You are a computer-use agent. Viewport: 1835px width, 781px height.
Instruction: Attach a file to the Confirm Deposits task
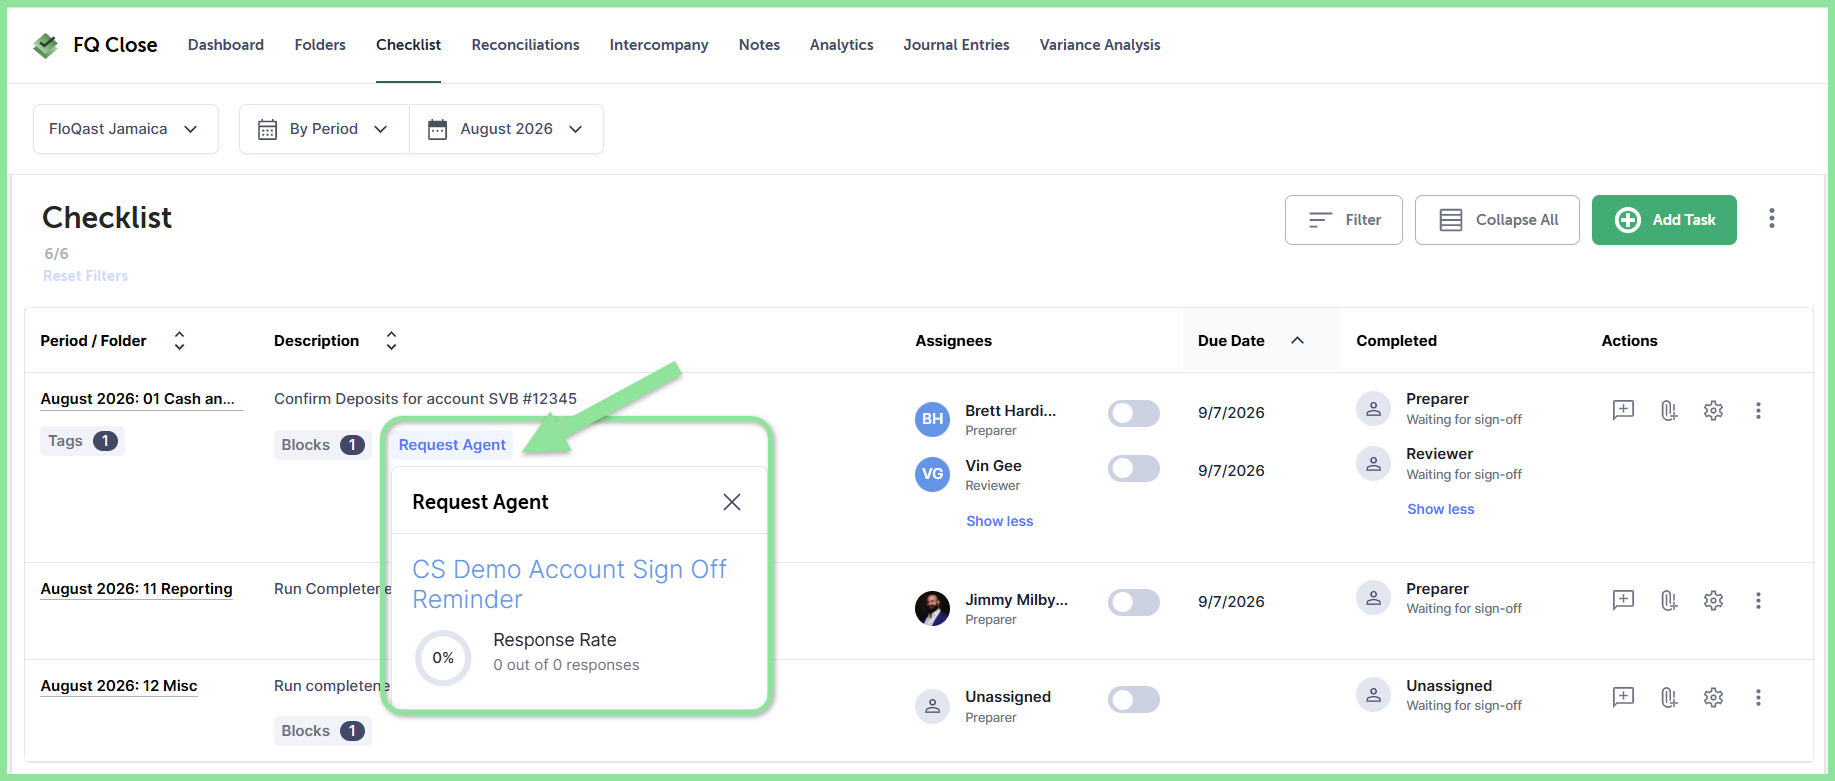pos(1668,410)
